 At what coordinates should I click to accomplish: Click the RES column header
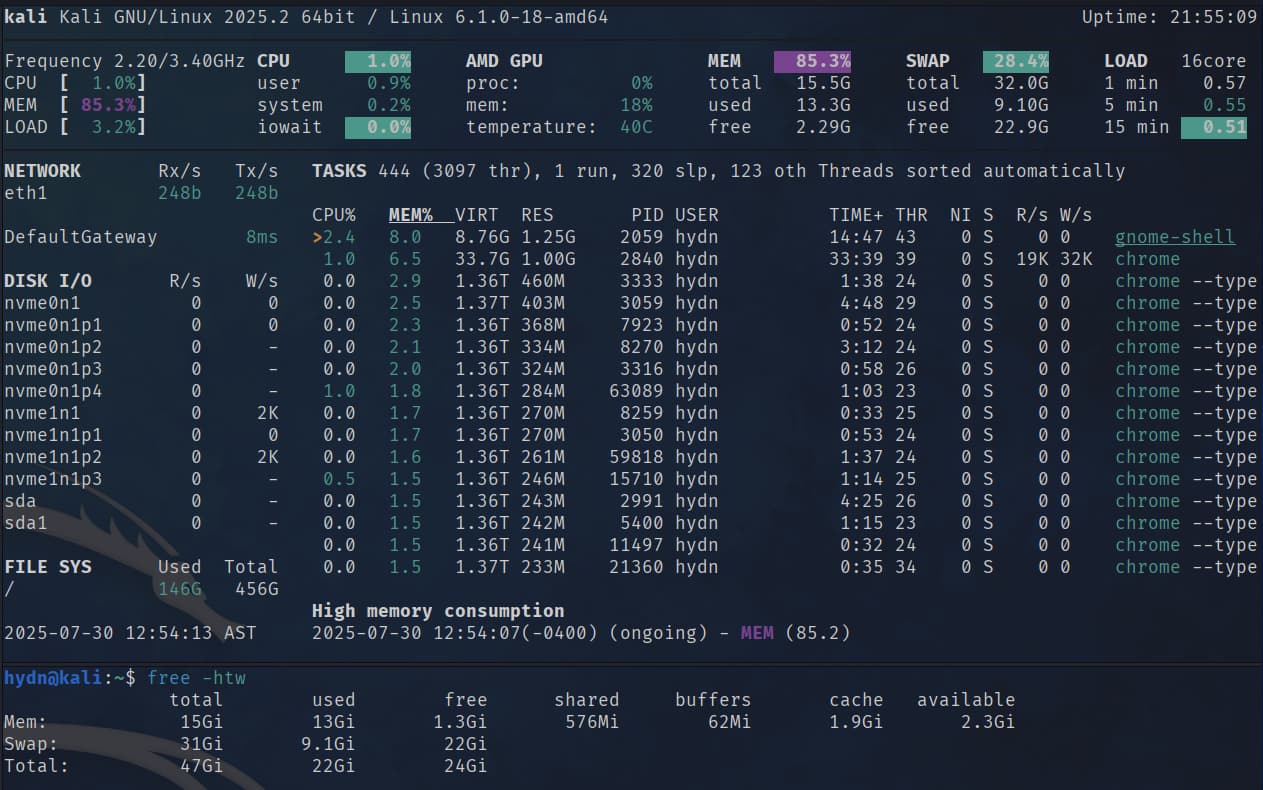pyautogui.click(x=537, y=215)
